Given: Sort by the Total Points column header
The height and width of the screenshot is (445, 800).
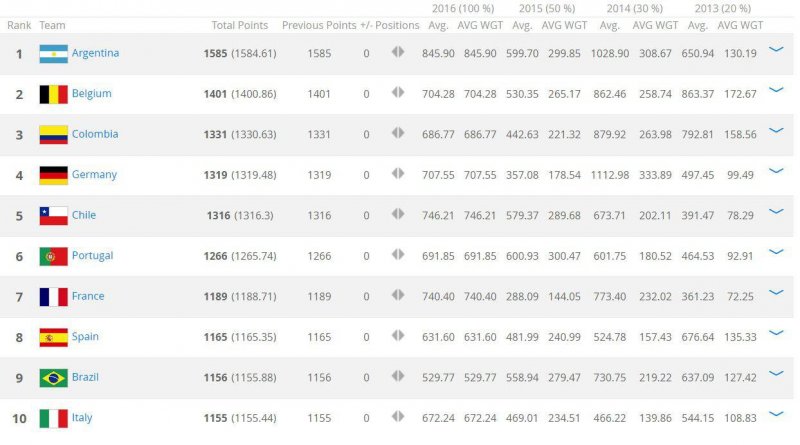Looking at the screenshot, I should (x=240, y=26).
